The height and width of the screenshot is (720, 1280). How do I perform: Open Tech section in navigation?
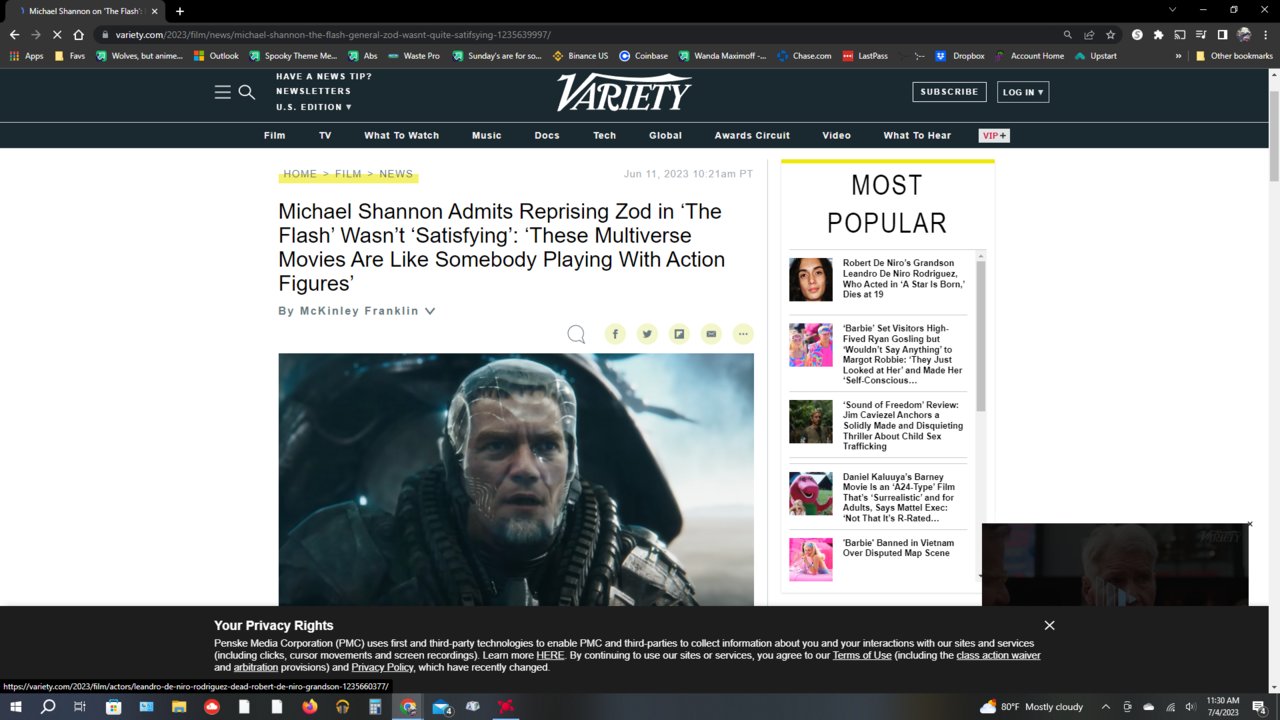605,135
